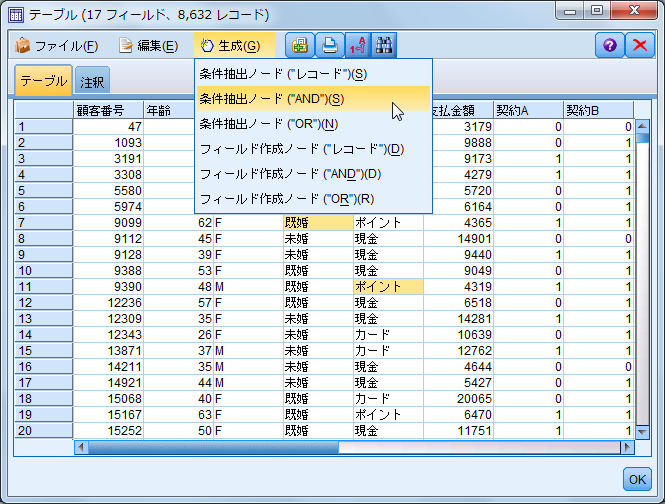Select row header 7
Image resolution: width=665 pixels, height=504 pixels.
[43, 223]
